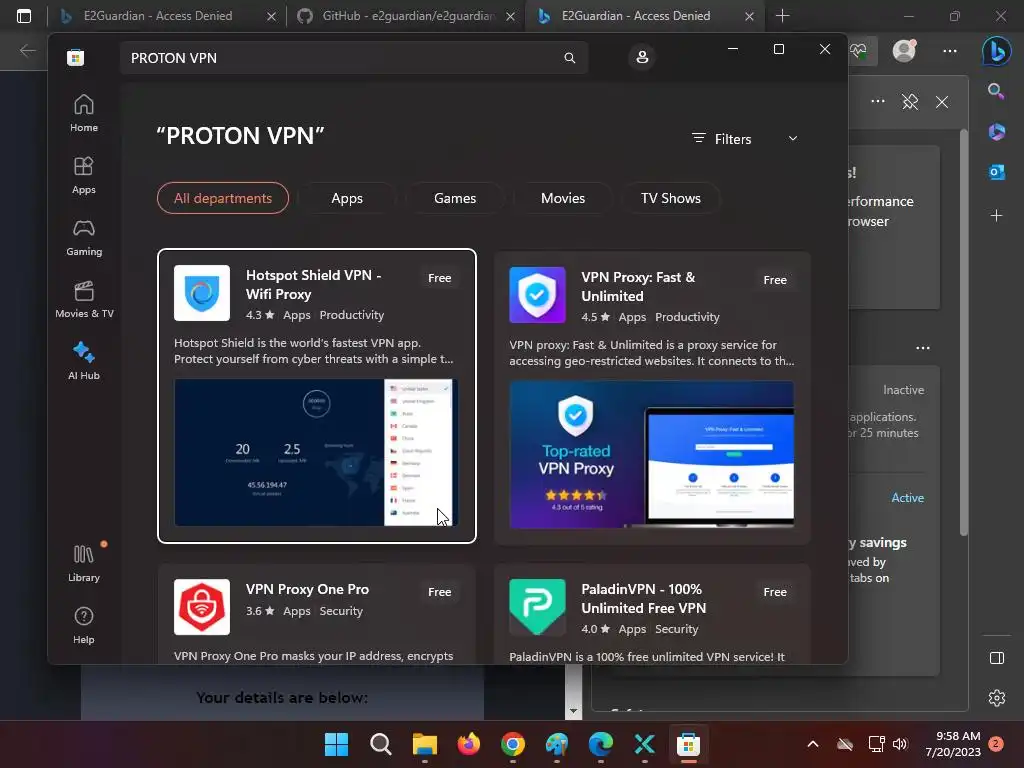The image size is (1024, 768).
Task: Open Microsoft Edge from taskbar
Action: pos(600,744)
